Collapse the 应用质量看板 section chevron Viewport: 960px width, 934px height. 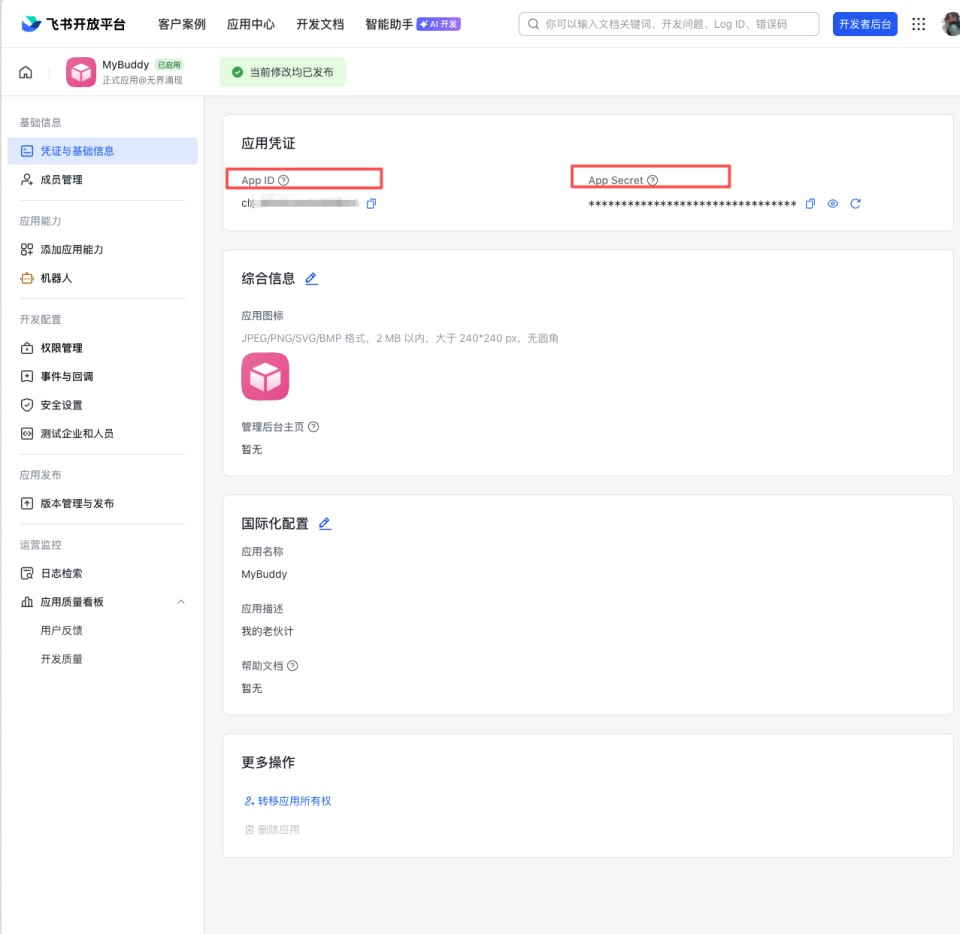click(x=181, y=602)
